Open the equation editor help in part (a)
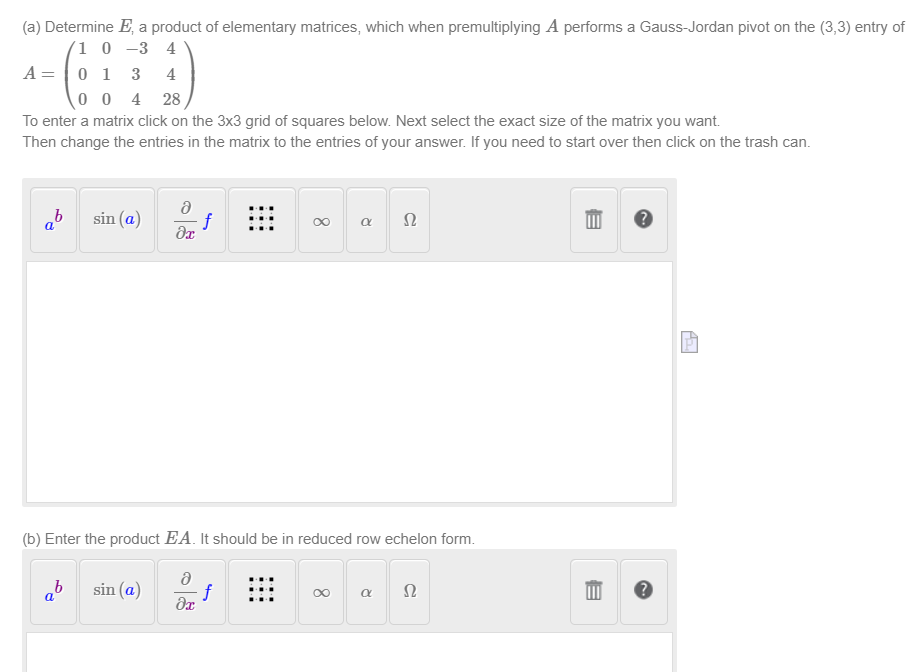Screen dimensions: 916x672 [643, 220]
